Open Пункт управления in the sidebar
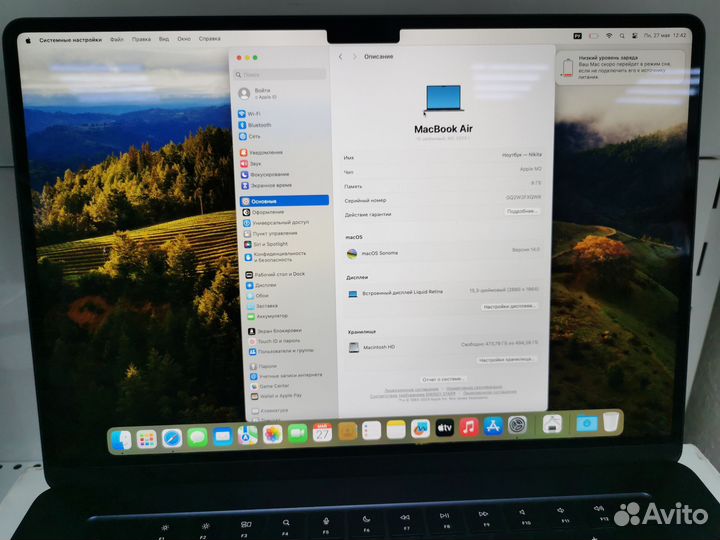This screenshot has height=540, width=720. click(270, 233)
